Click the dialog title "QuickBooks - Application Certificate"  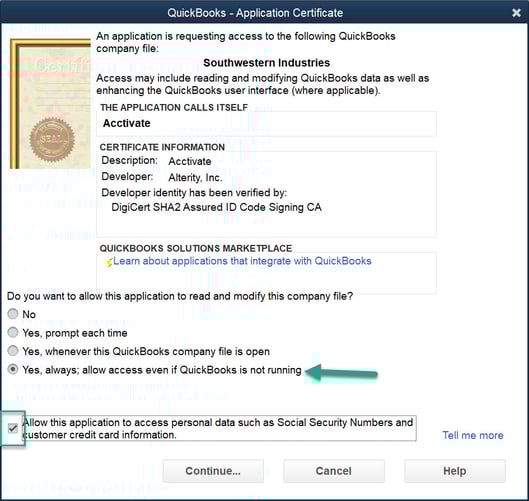click(255, 13)
